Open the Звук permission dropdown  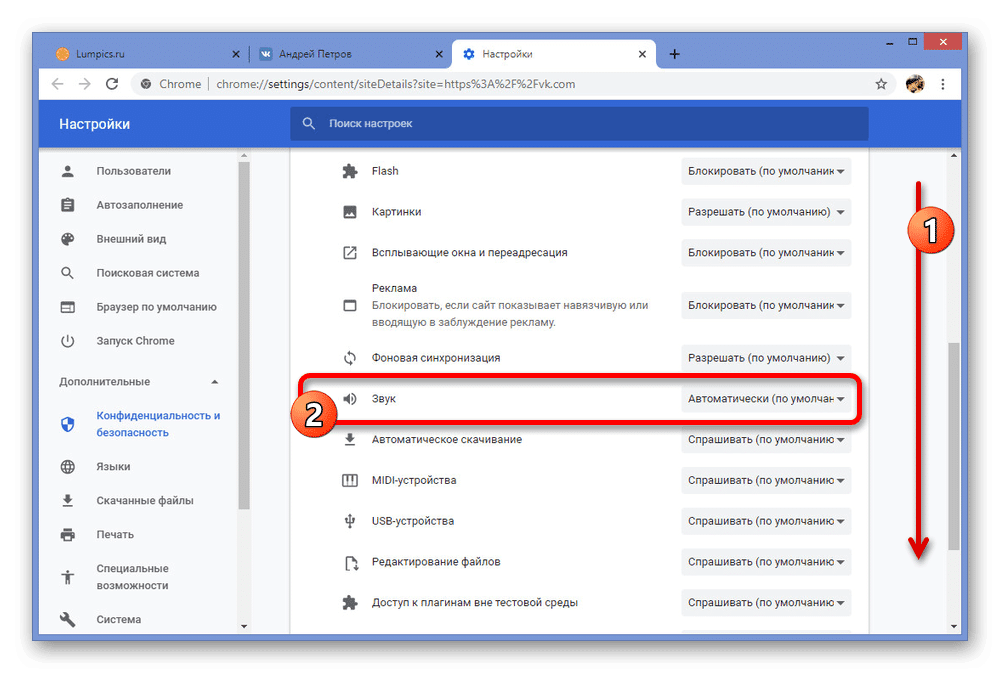(x=766, y=399)
